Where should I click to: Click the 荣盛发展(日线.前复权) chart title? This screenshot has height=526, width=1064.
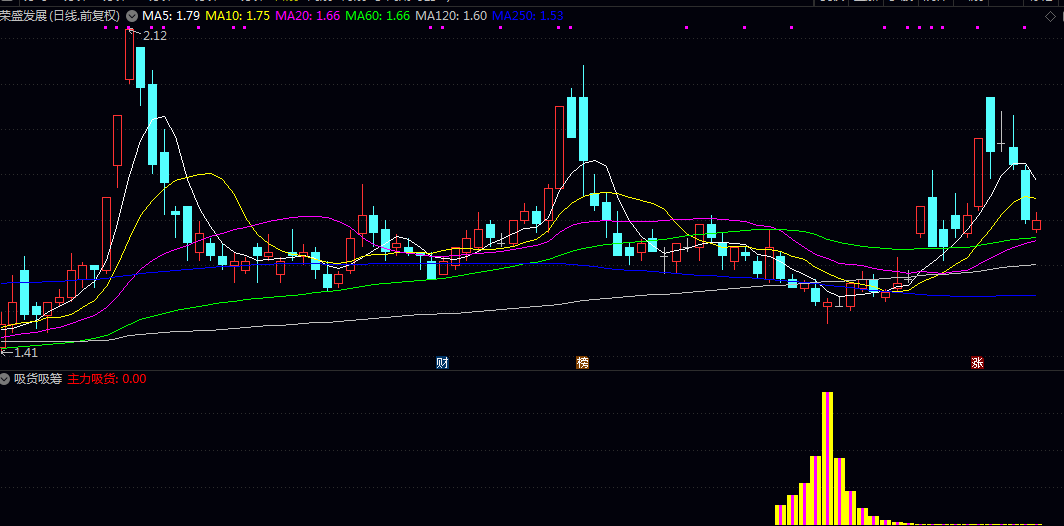tap(61, 16)
